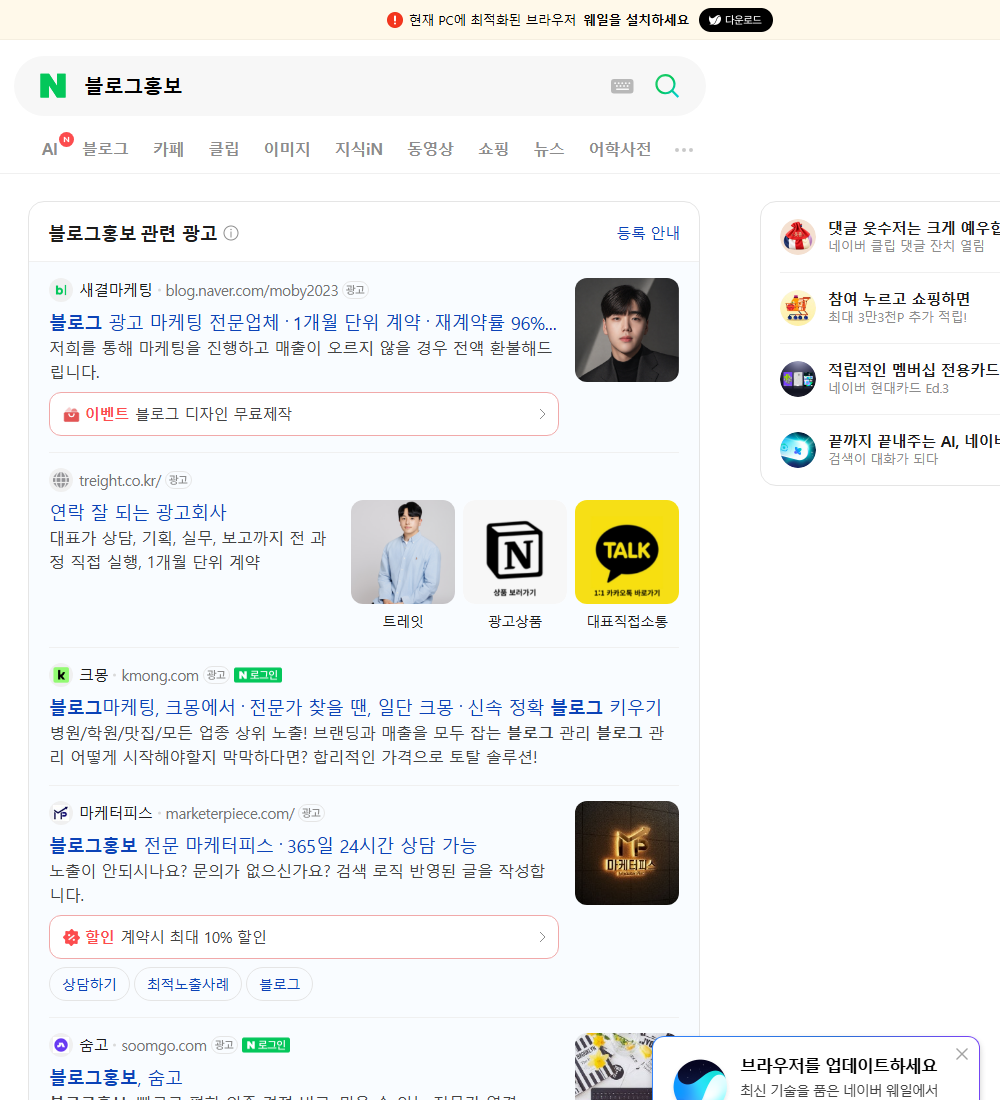Switch to the AI search tab
Viewport: 1000px width, 1100px height.
click(x=49, y=149)
